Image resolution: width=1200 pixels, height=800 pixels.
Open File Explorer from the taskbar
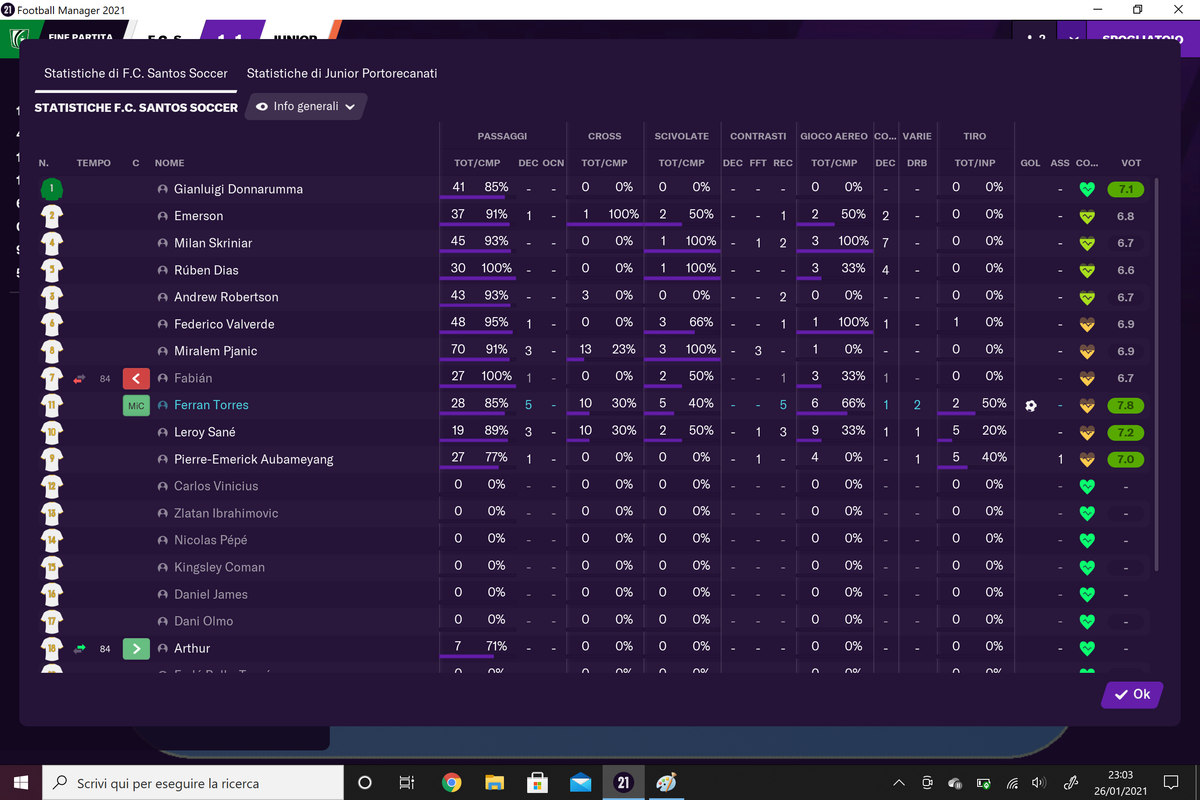pos(494,783)
